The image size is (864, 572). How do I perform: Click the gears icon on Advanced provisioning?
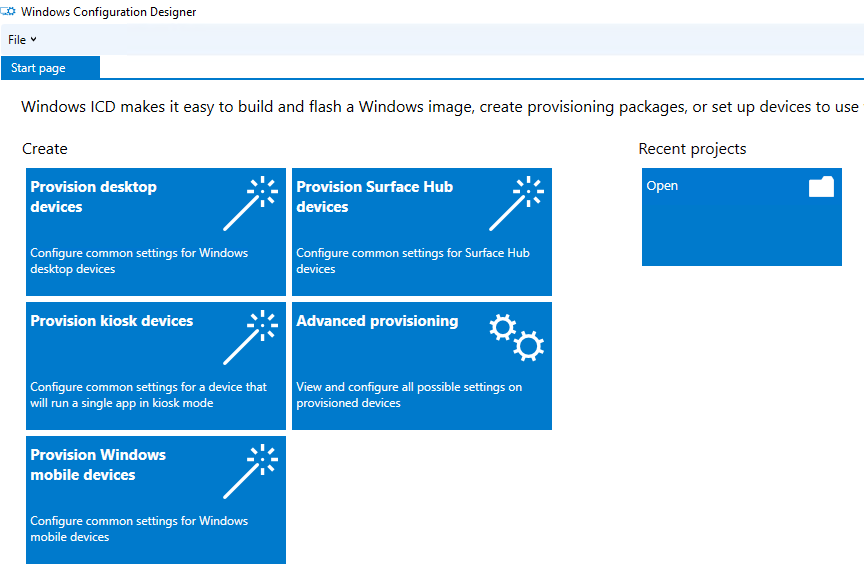(x=517, y=337)
